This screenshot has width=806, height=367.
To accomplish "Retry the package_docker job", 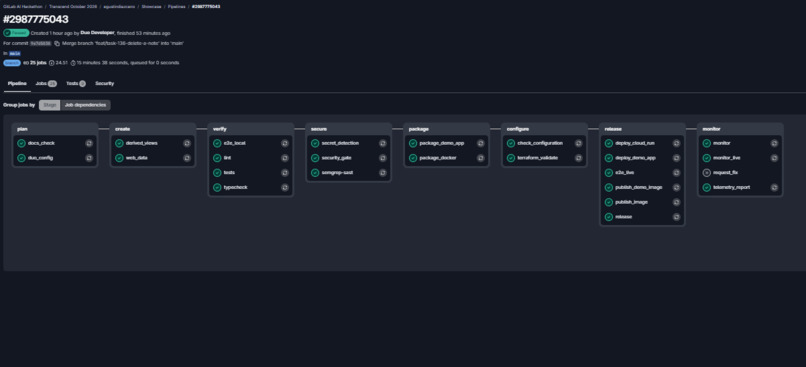I will coord(481,158).
